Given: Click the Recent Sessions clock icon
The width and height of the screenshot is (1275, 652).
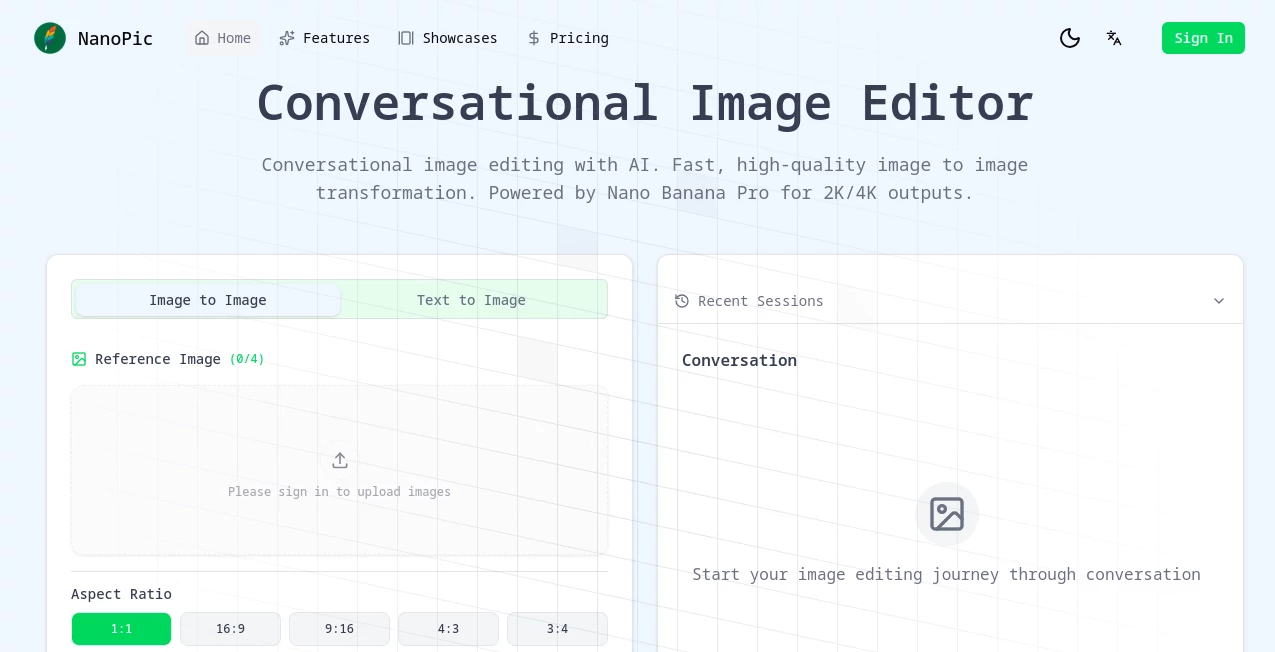Looking at the screenshot, I should [682, 301].
